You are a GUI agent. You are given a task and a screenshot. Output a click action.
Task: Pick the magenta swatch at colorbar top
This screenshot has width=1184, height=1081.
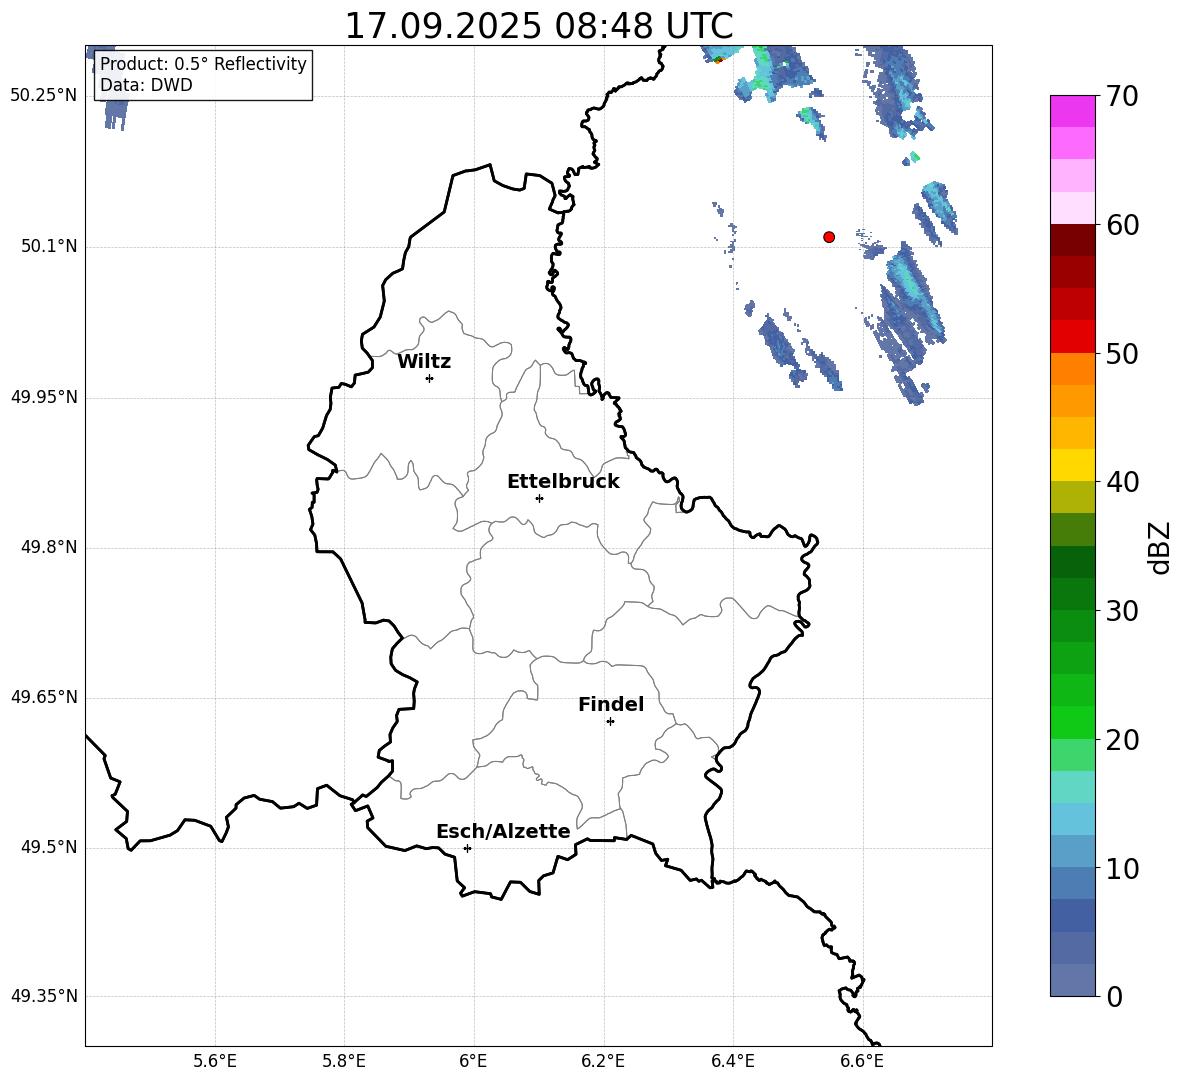(x=1073, y=112)
